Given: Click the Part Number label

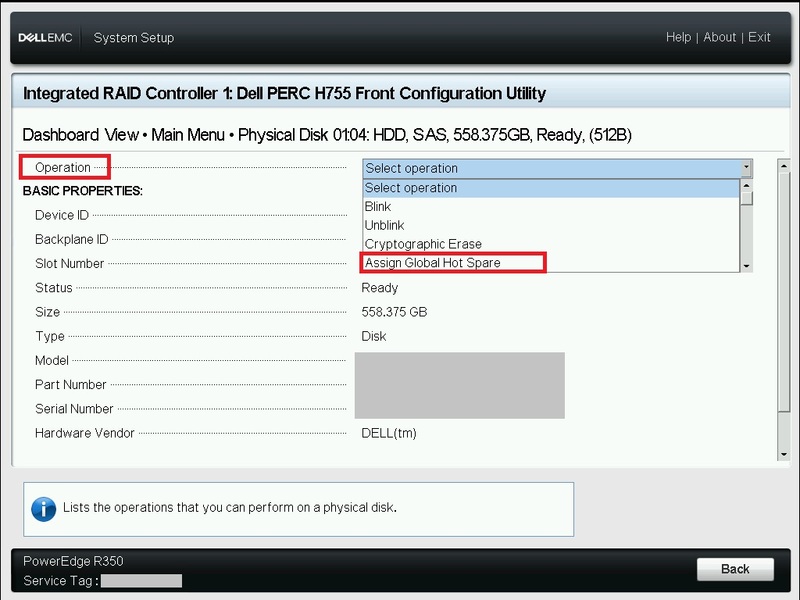Looking at the screenshot, I should (70, 385).
